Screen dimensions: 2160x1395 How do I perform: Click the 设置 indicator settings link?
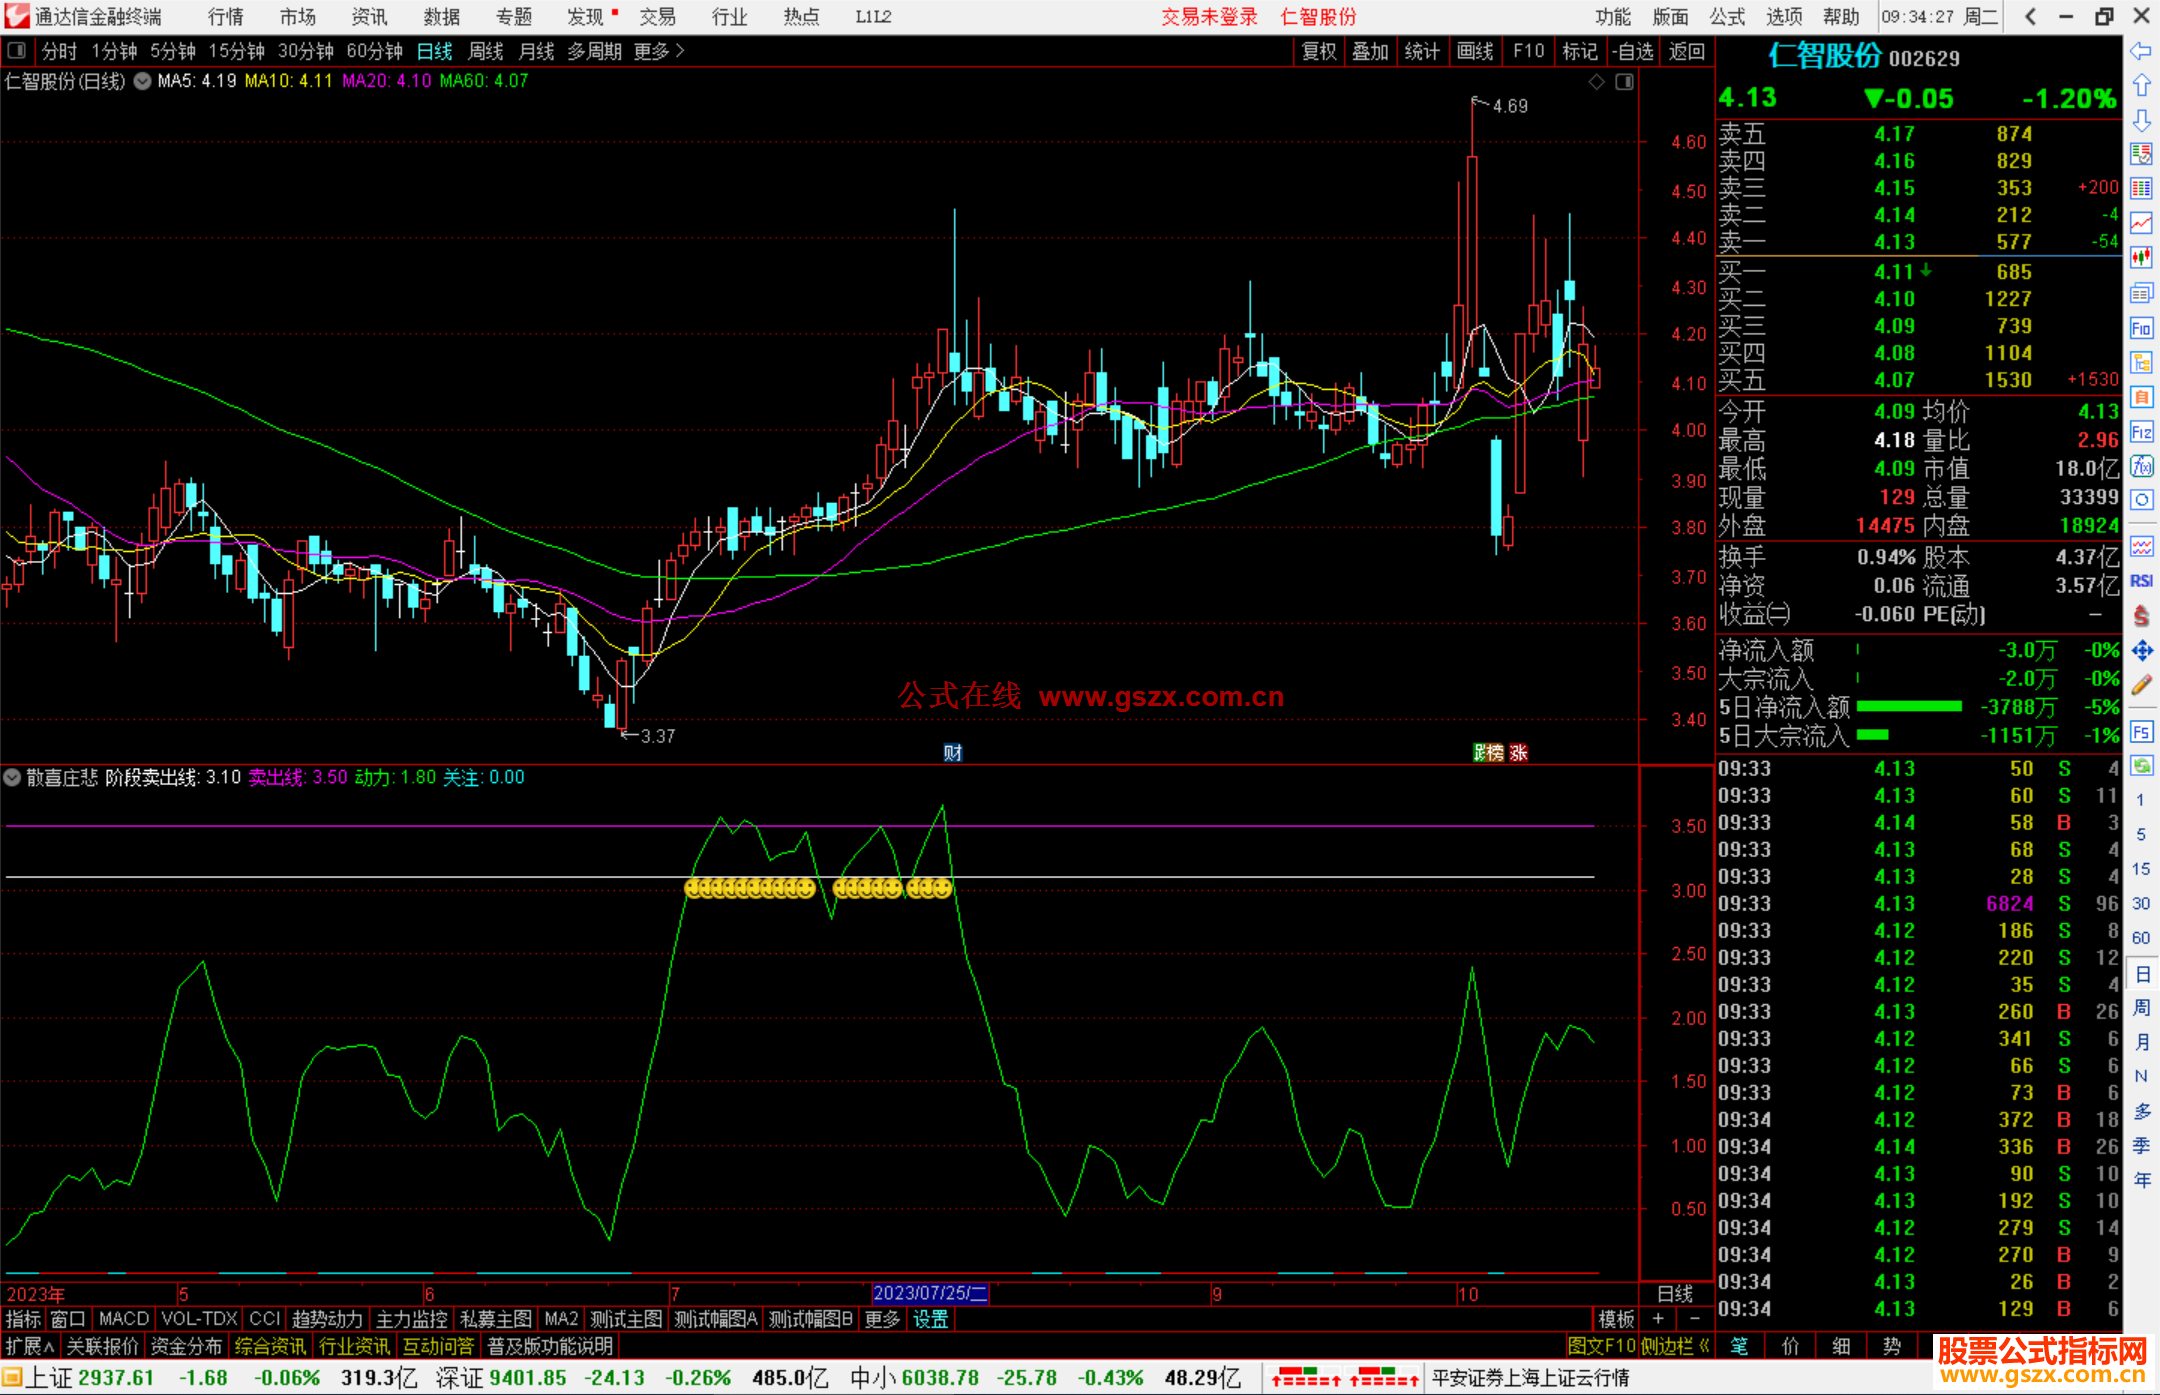pos(930,1319)
